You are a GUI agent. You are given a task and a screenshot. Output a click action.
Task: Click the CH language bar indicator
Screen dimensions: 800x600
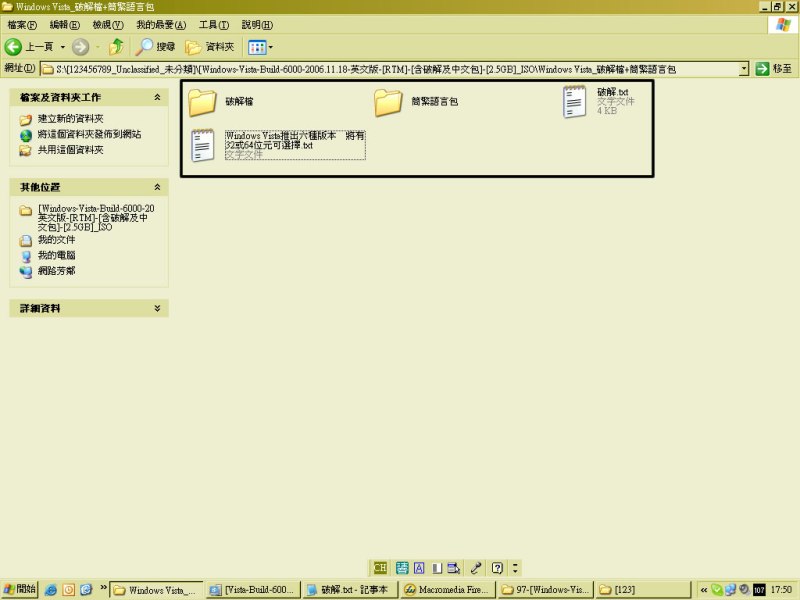click(380, 568)
